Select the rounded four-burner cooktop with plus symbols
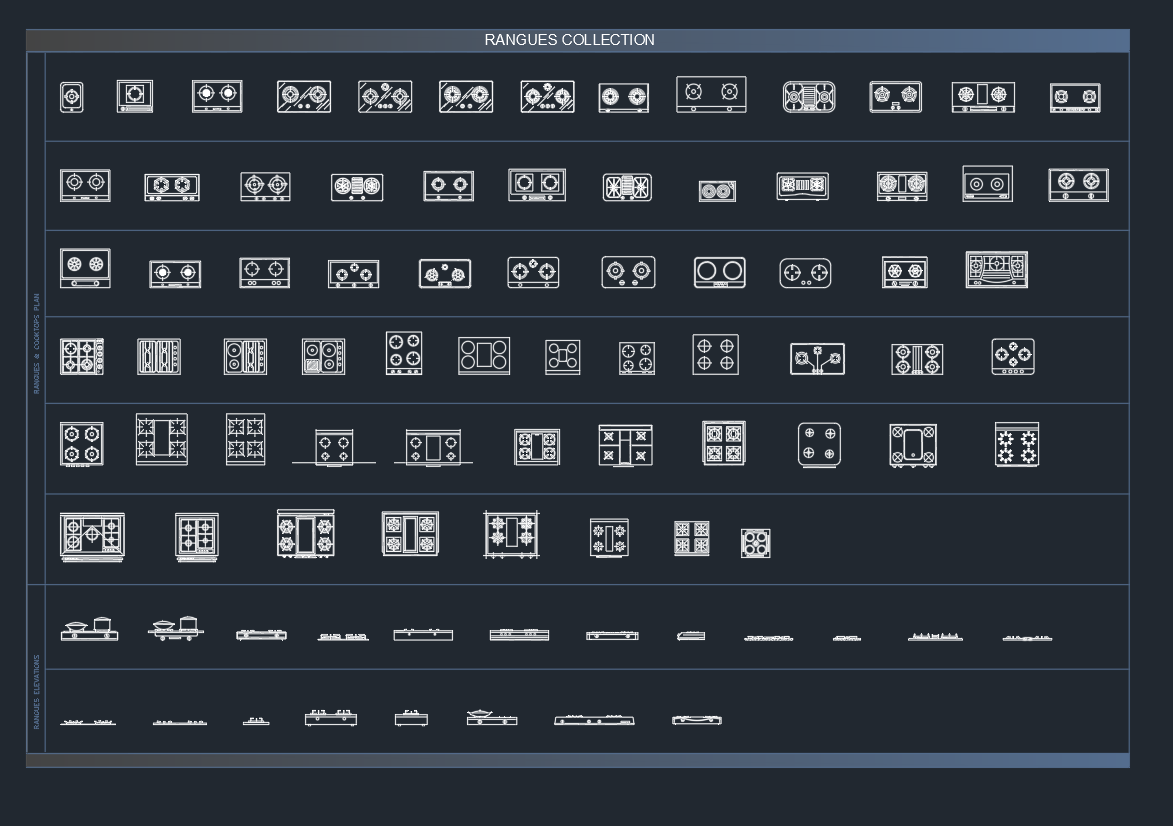 (x=819, y=444)
